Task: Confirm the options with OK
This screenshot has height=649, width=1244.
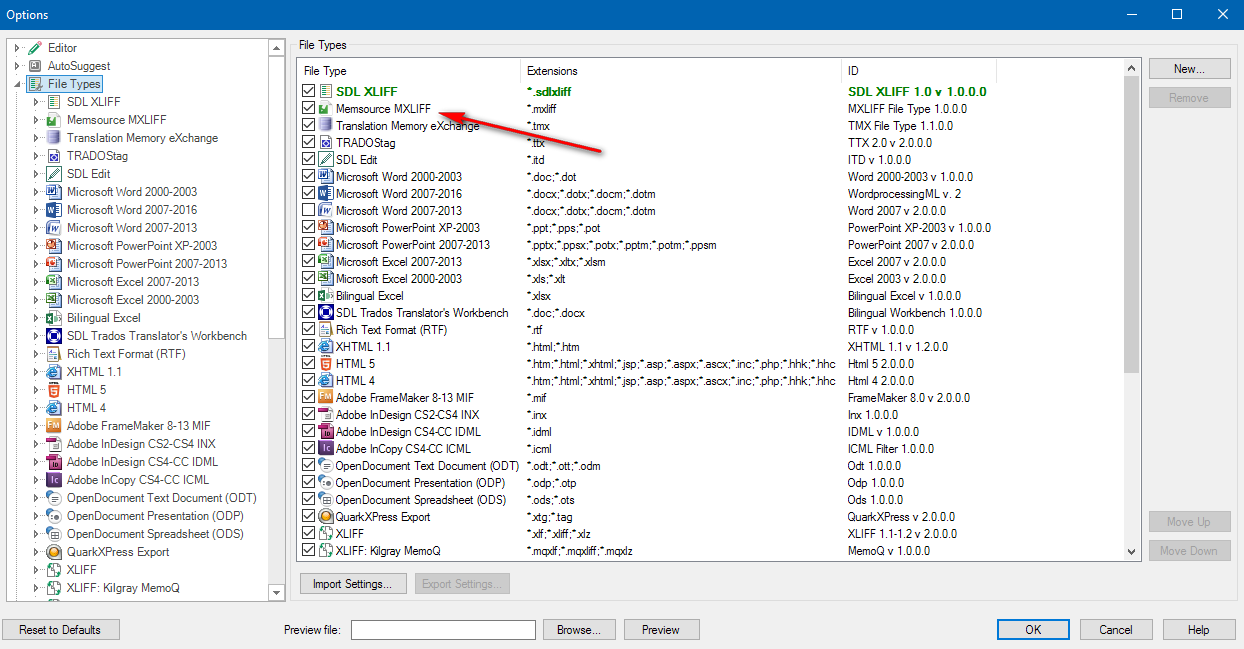Action: (x=1034, y=630)
